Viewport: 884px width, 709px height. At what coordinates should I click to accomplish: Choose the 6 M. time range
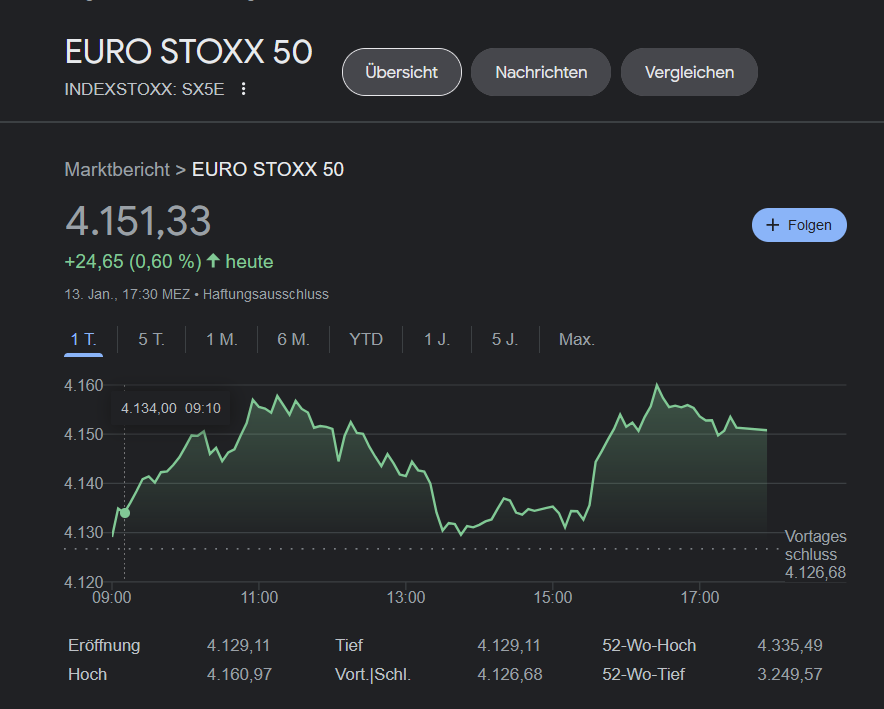point(293,339)
